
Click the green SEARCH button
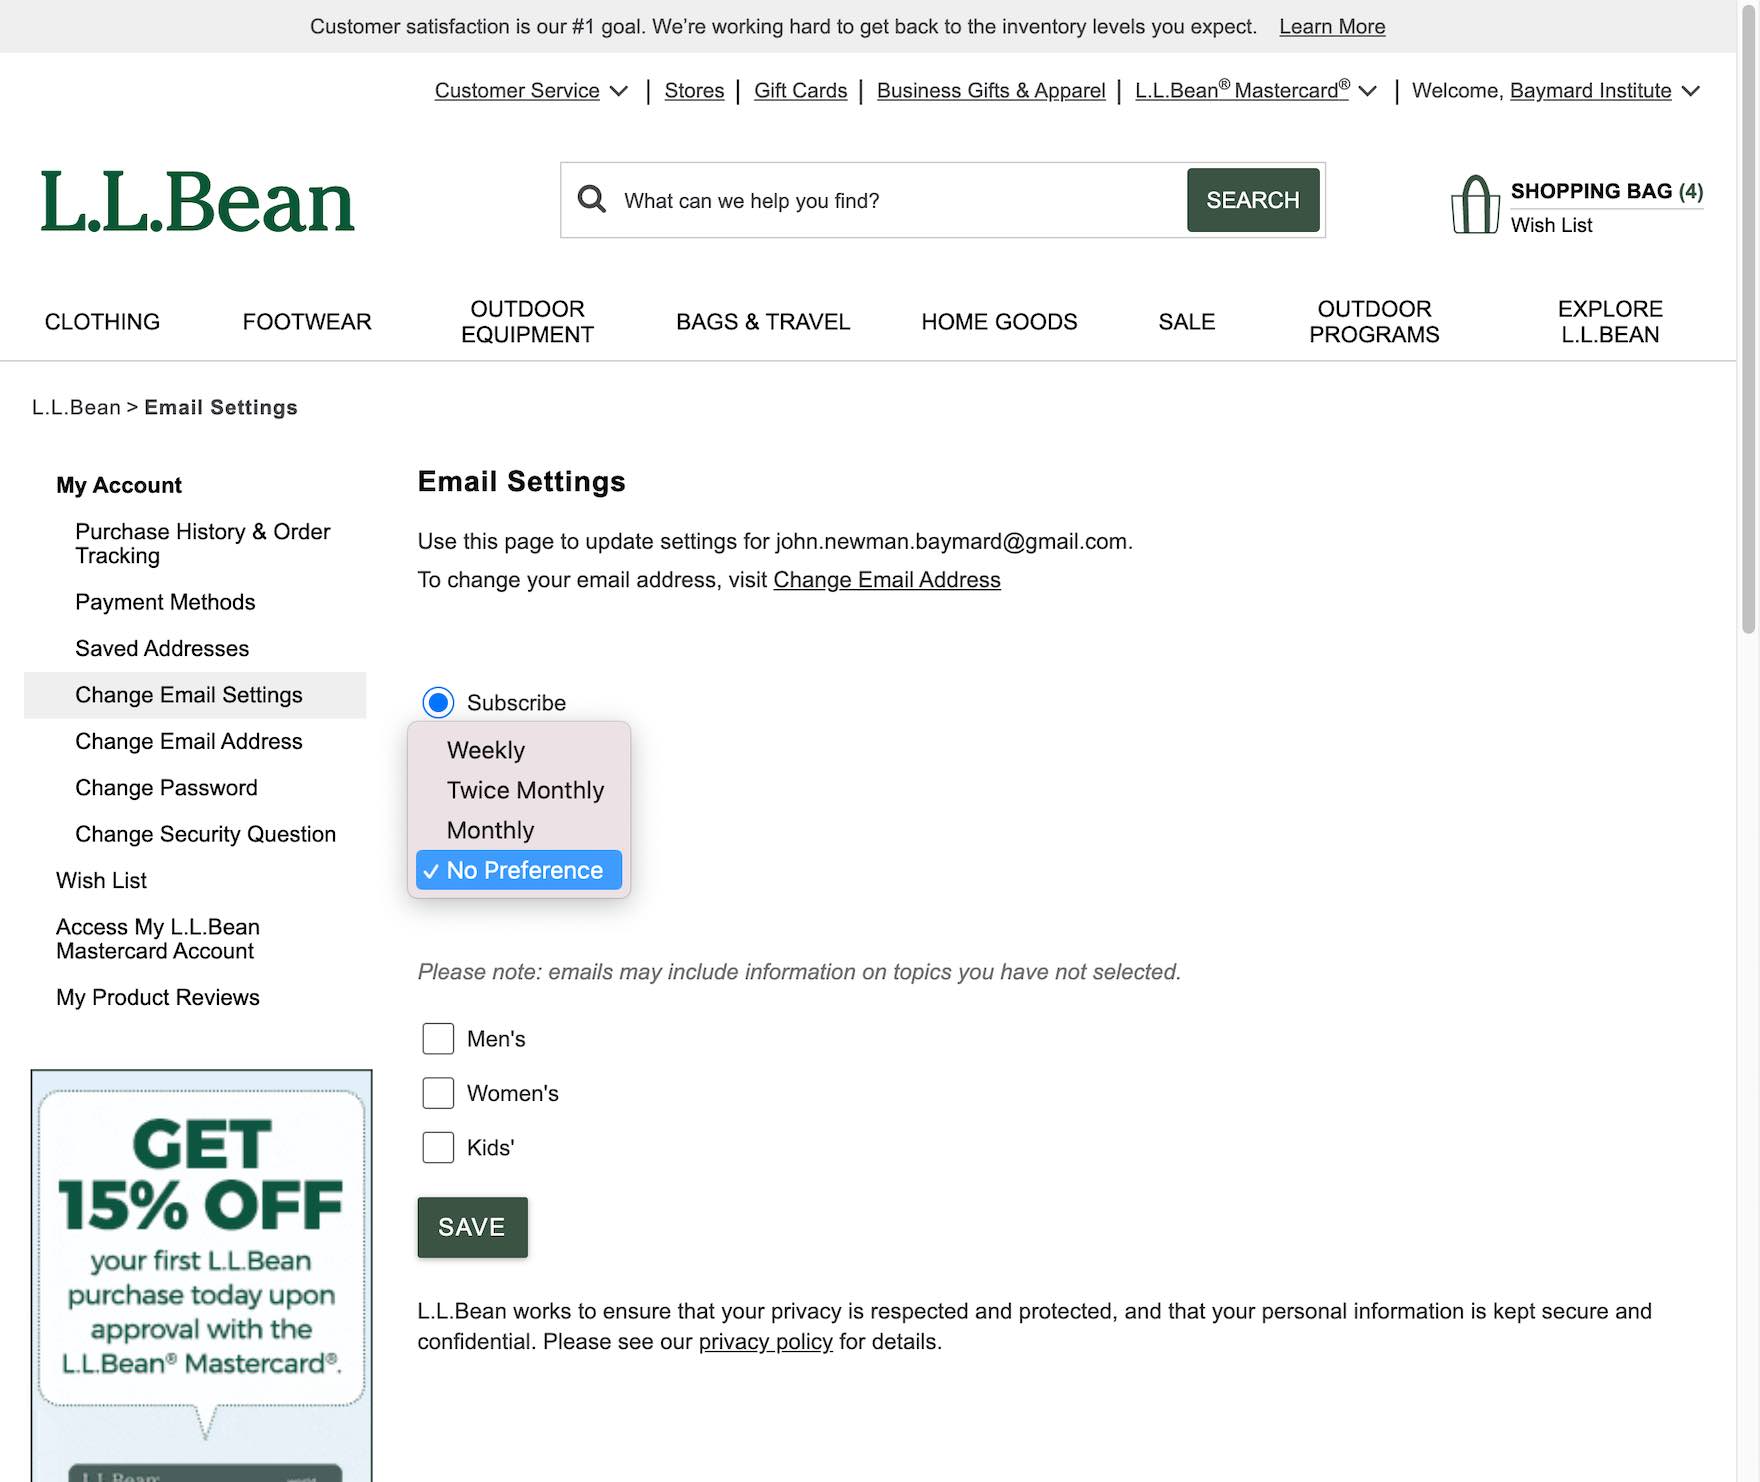tap(1252, 200)
